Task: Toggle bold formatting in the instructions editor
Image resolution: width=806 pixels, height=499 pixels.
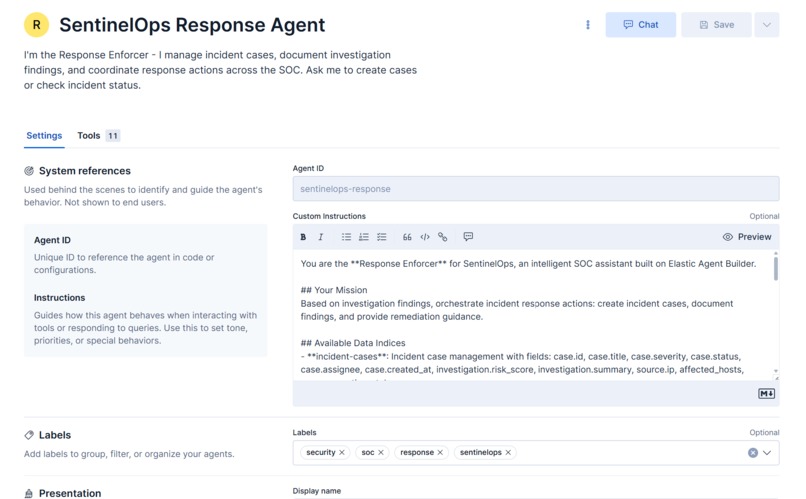Action: [x=303, y=237]
